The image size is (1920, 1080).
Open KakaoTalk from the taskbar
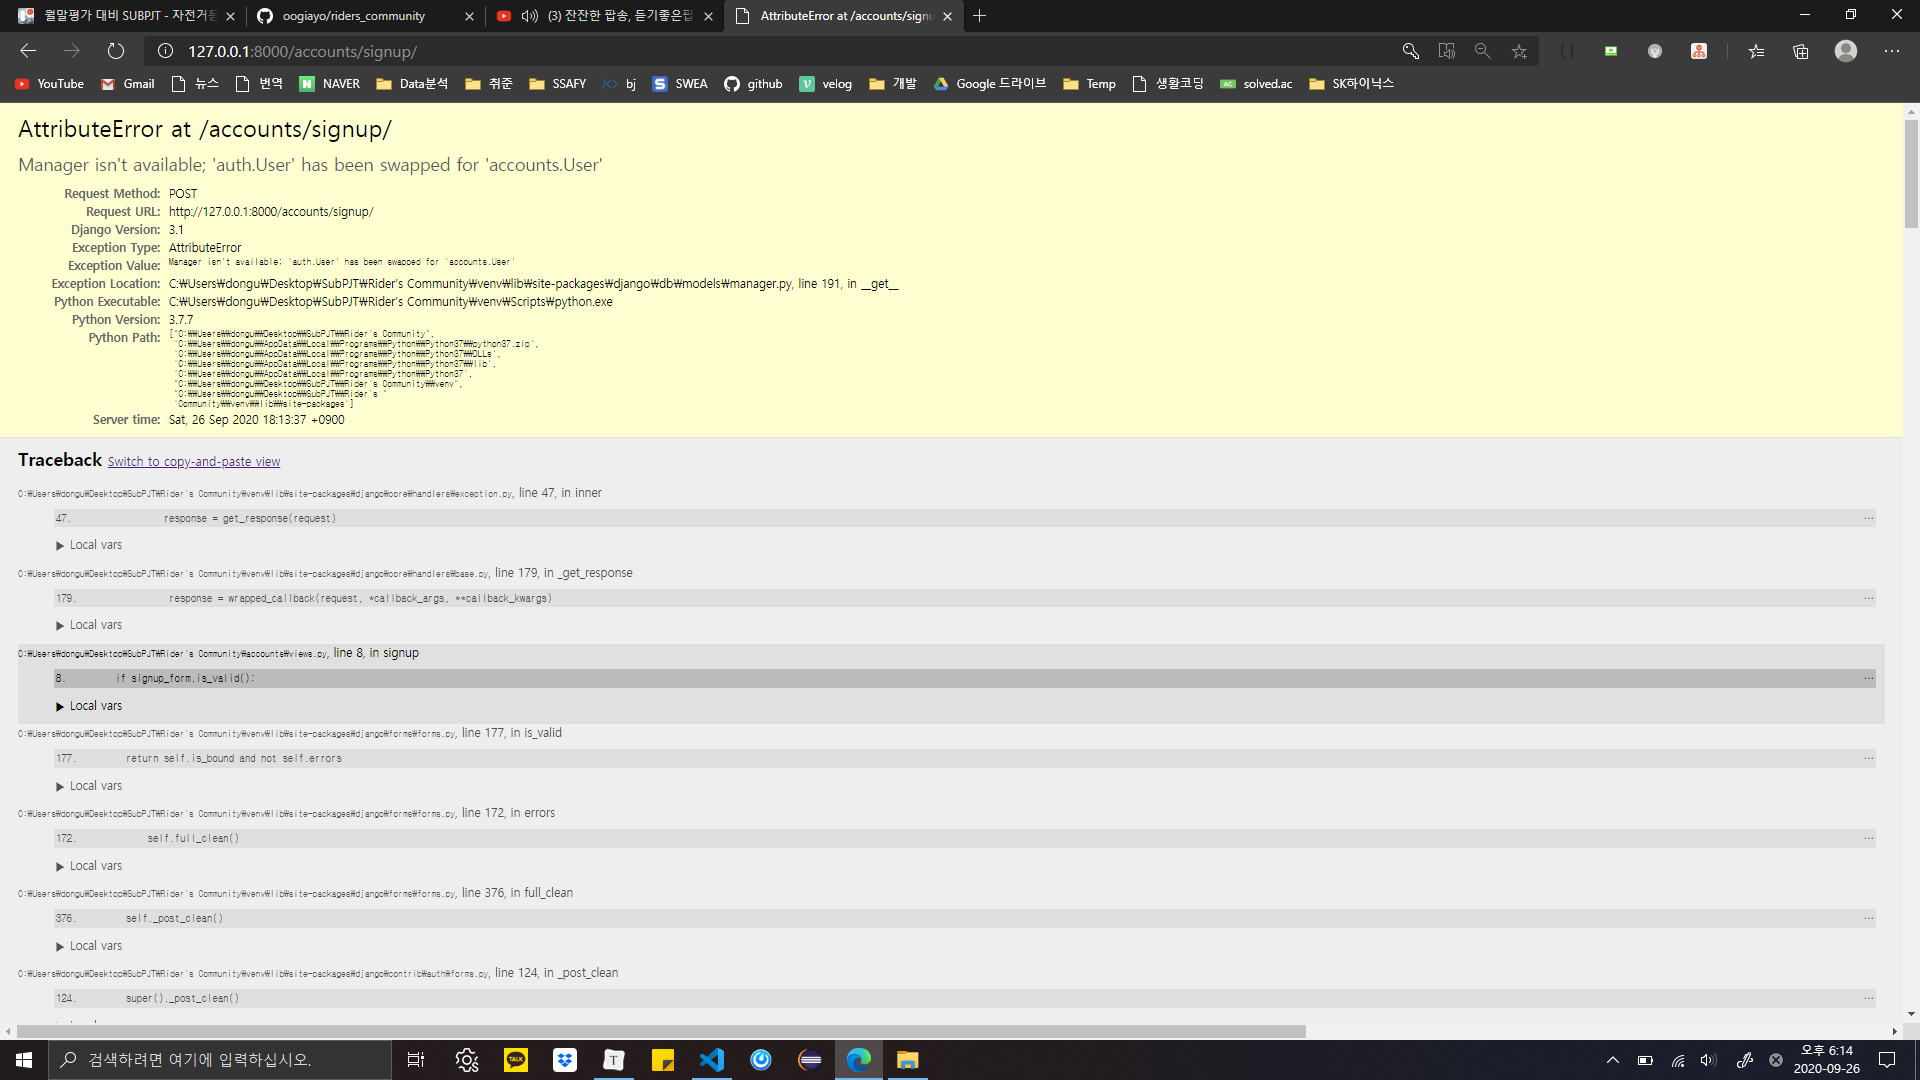[x=516, y=1059]
